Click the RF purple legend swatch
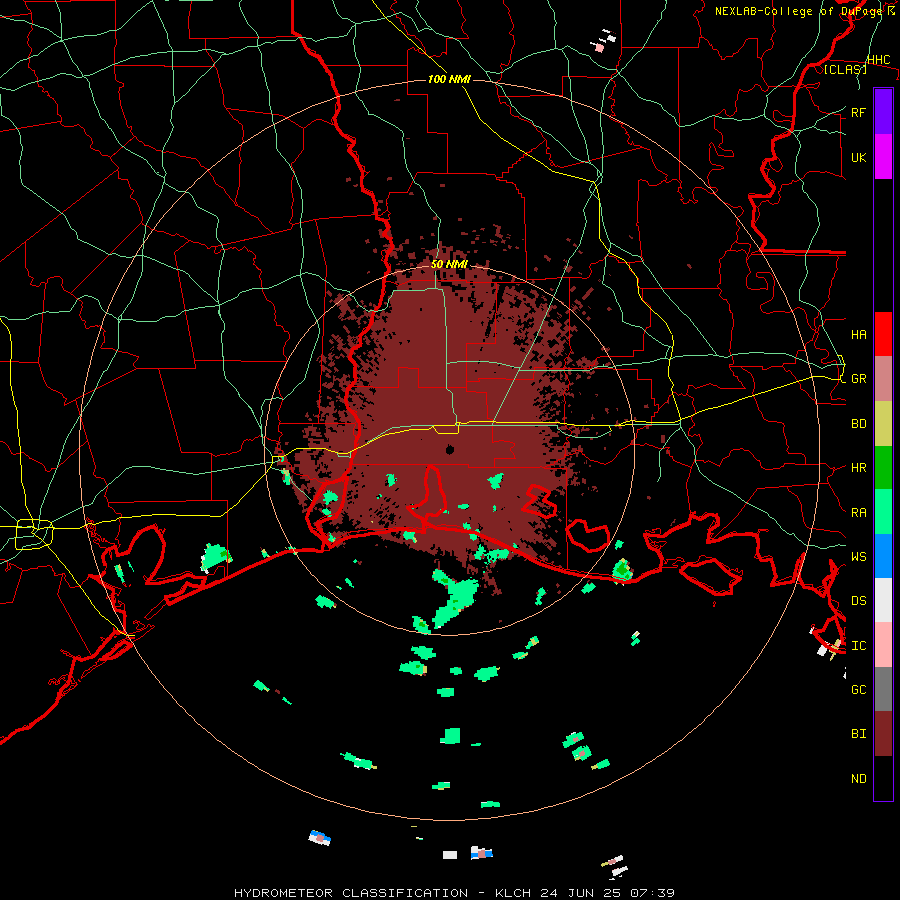The image size is (900, 900). [x=883, y=112]
